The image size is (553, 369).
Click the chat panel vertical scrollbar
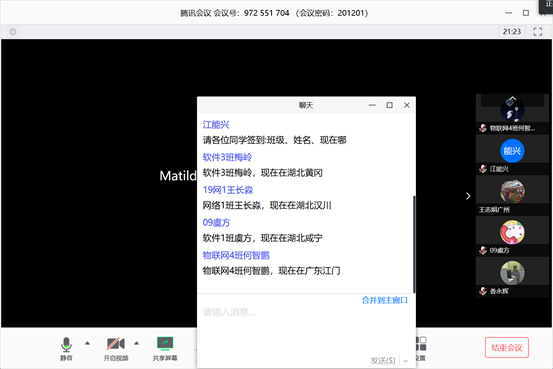click(414, 244)
